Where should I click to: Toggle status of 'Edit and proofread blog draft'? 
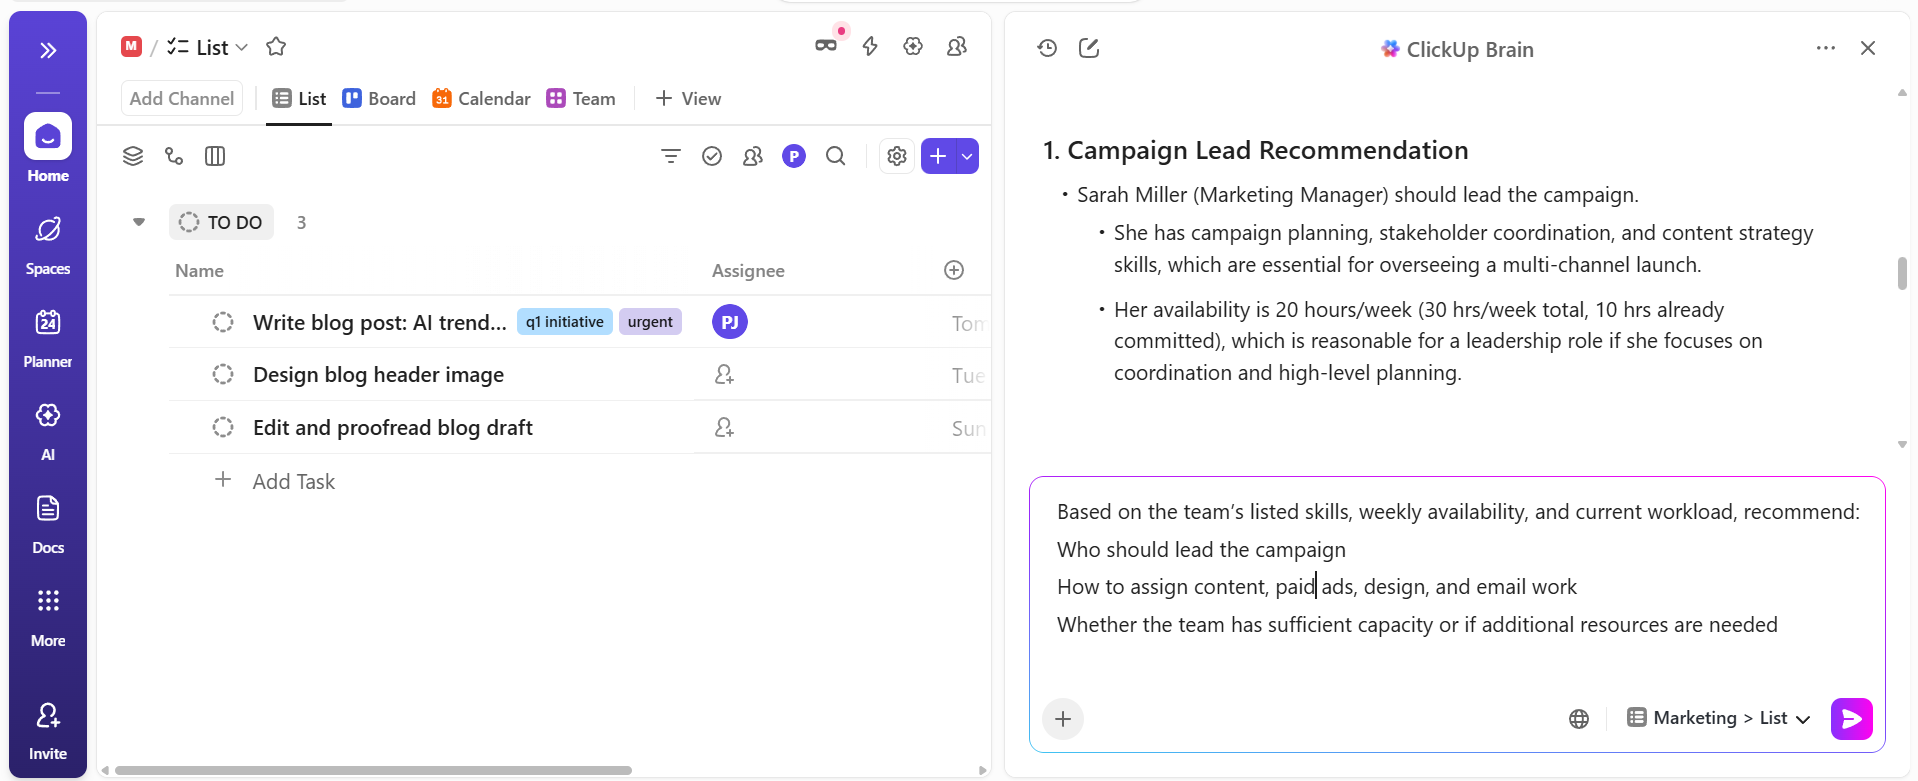tap(223, 427)
